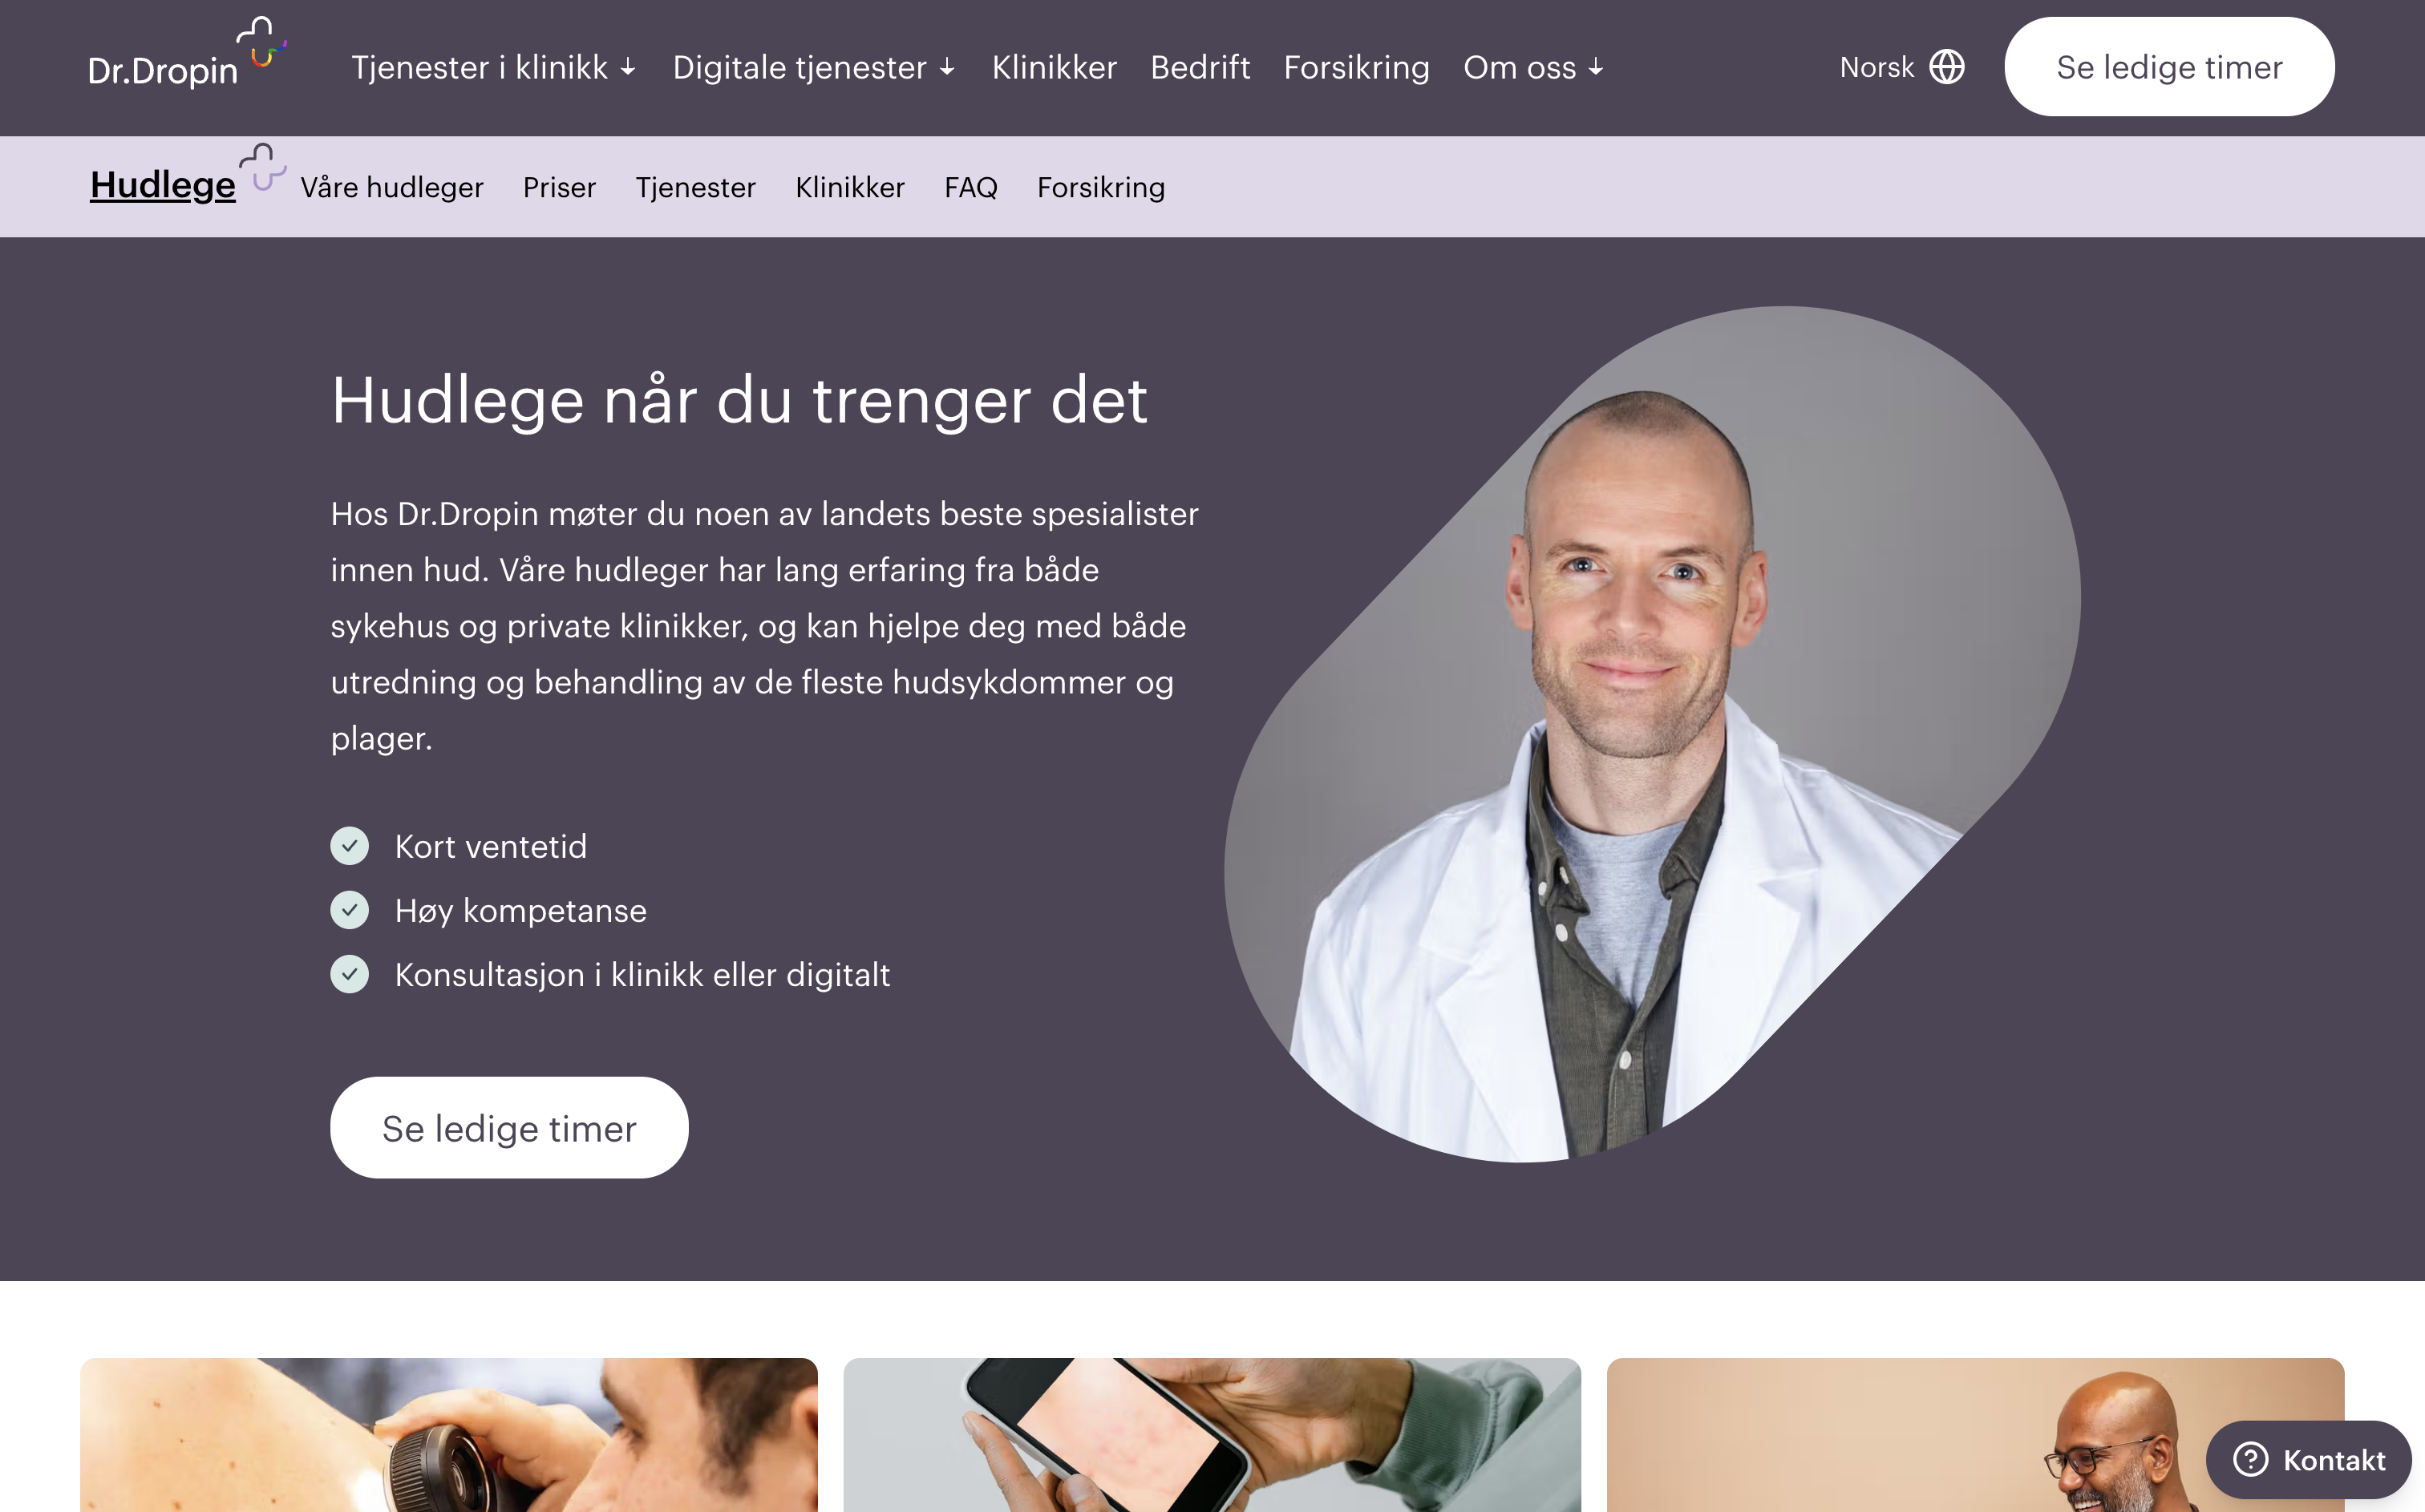Select Våre hudleger in the sub navigation
The width and height of the screenshot is (2425, 1512).
pyautogui.click(x=392, y=187)
